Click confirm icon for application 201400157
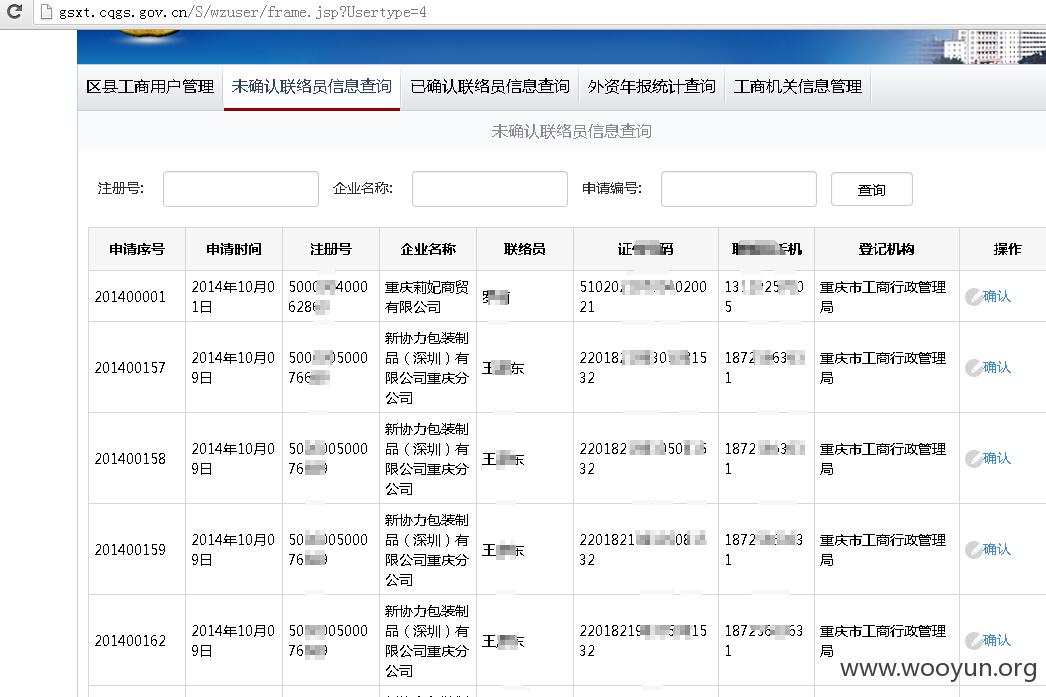The height and width of the screenshot is (697, 1046). (973, 368)
